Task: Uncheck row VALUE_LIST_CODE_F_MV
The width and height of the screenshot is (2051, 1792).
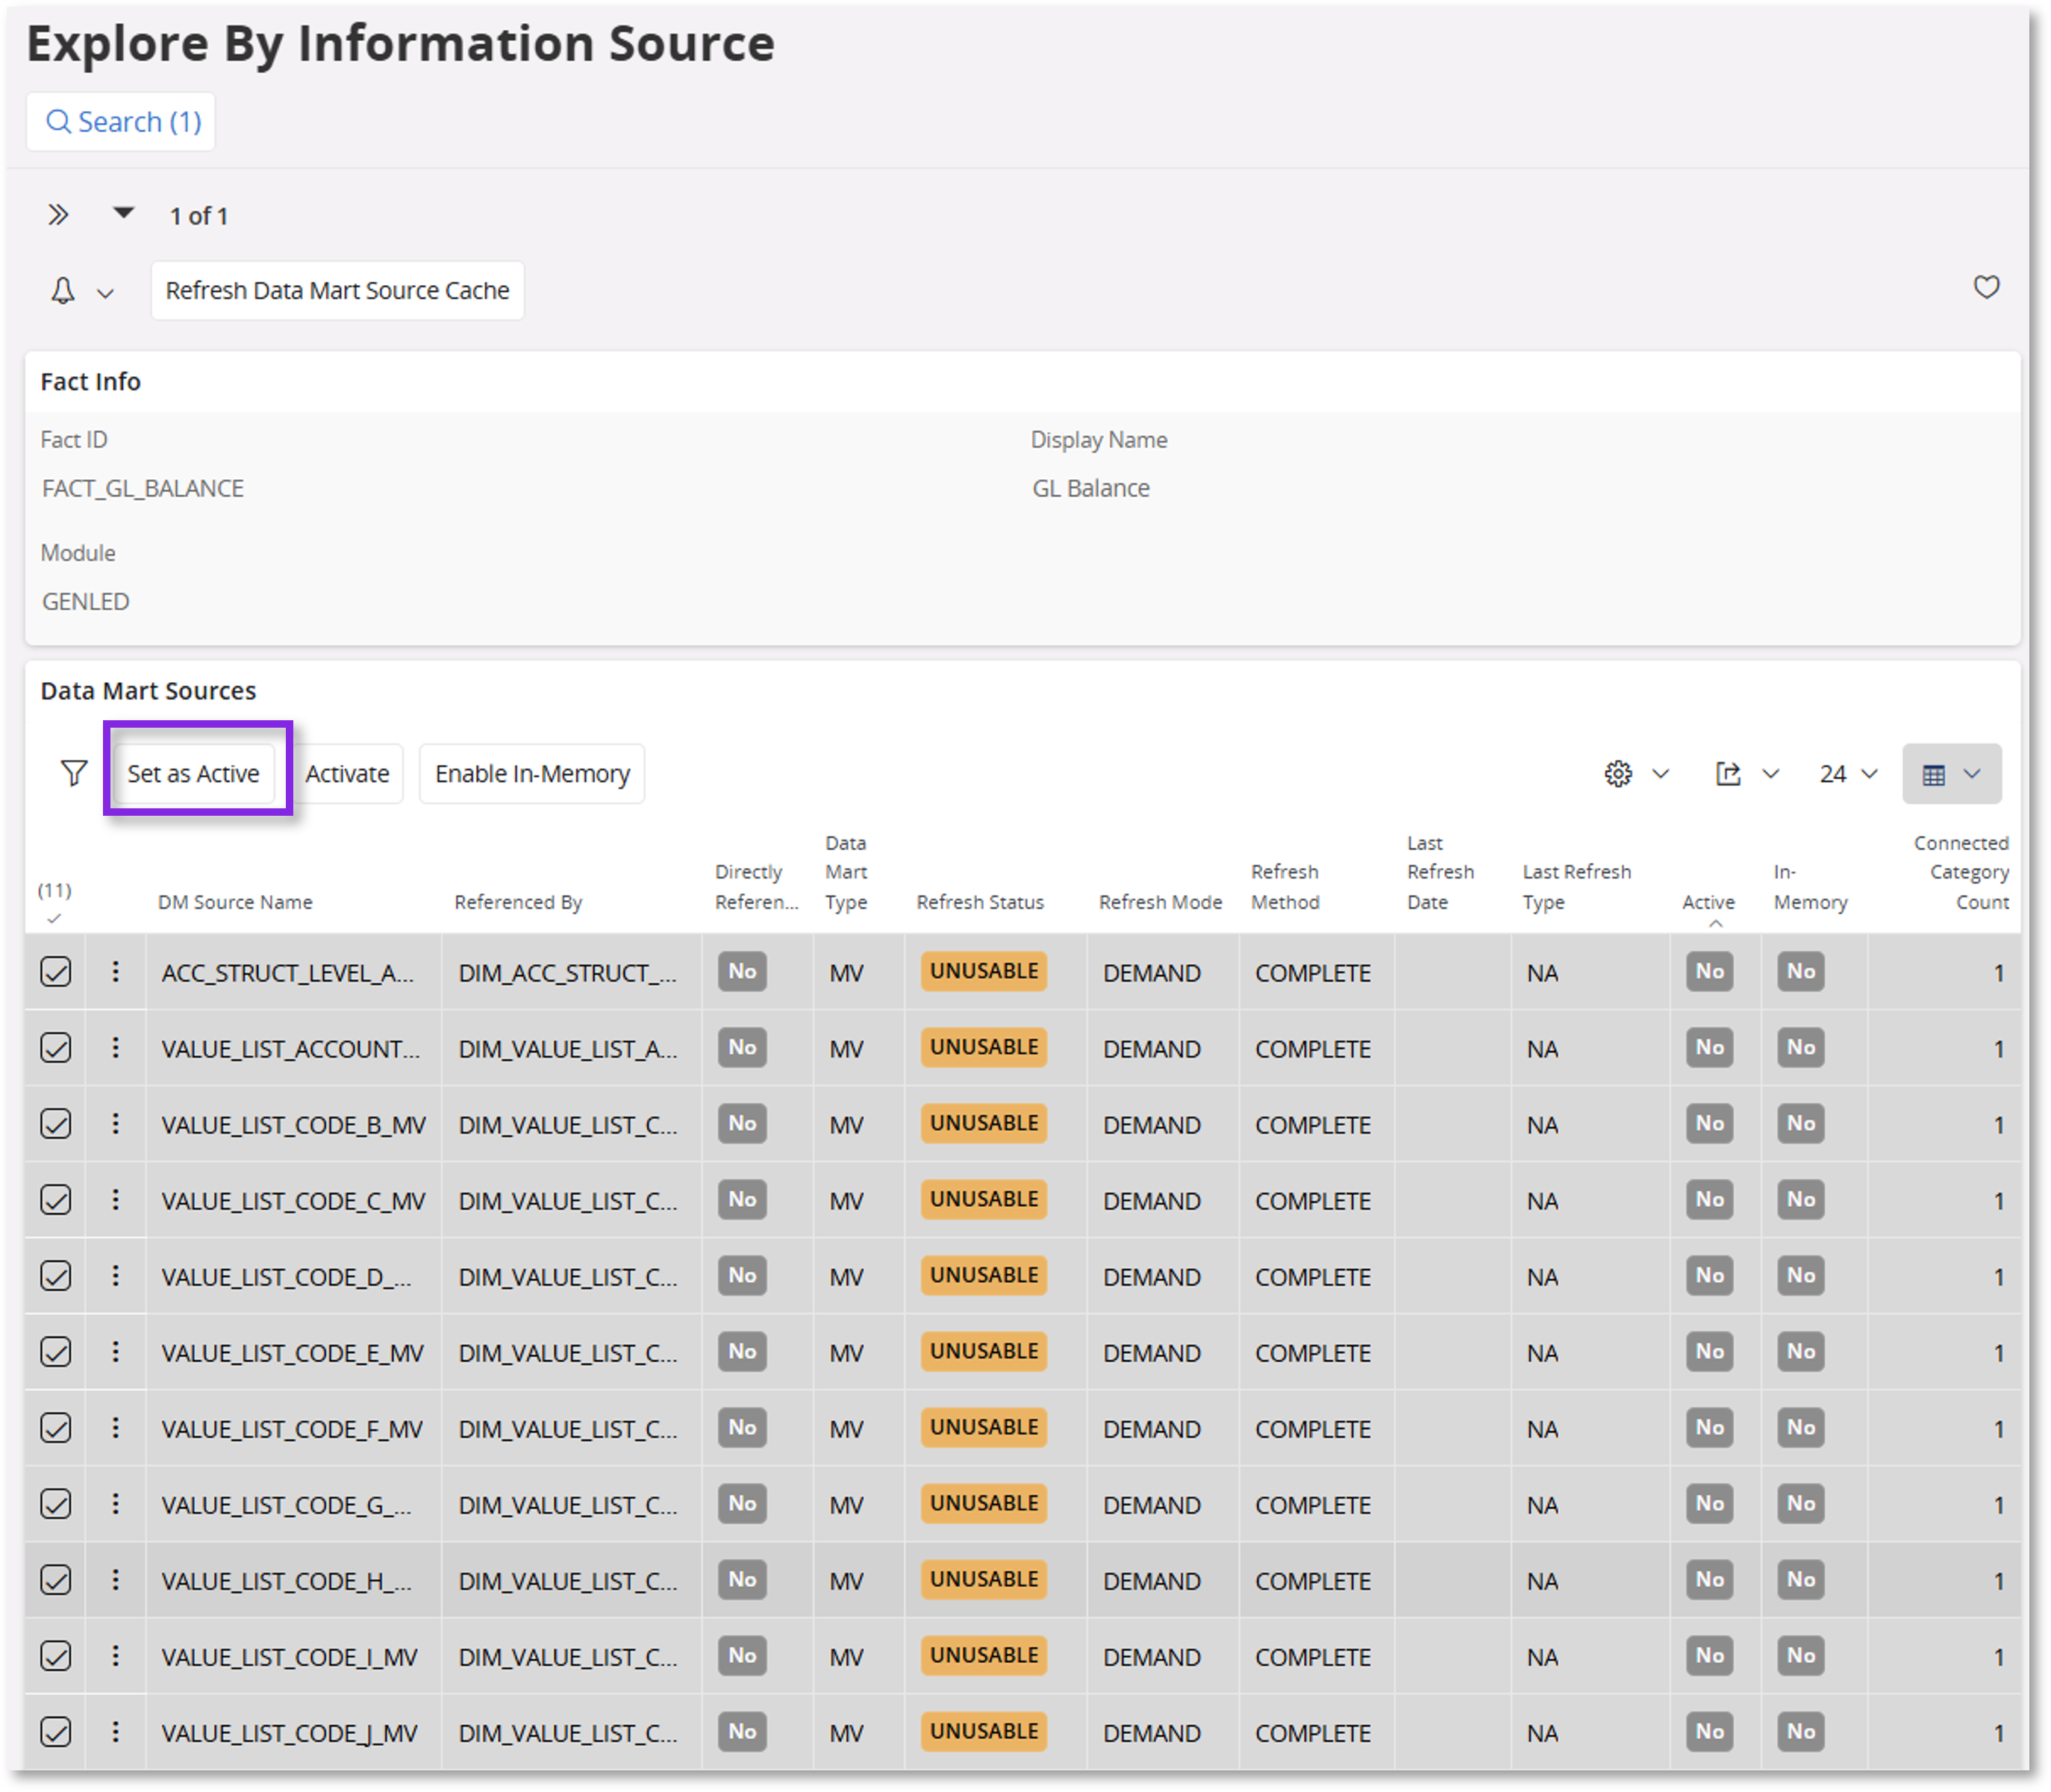Action: click(56, 1428)
